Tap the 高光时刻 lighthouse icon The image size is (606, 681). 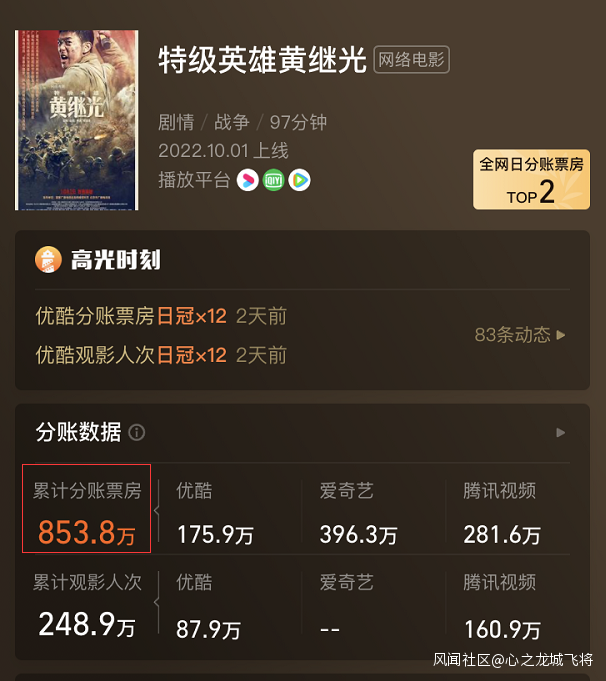[48, 260]
